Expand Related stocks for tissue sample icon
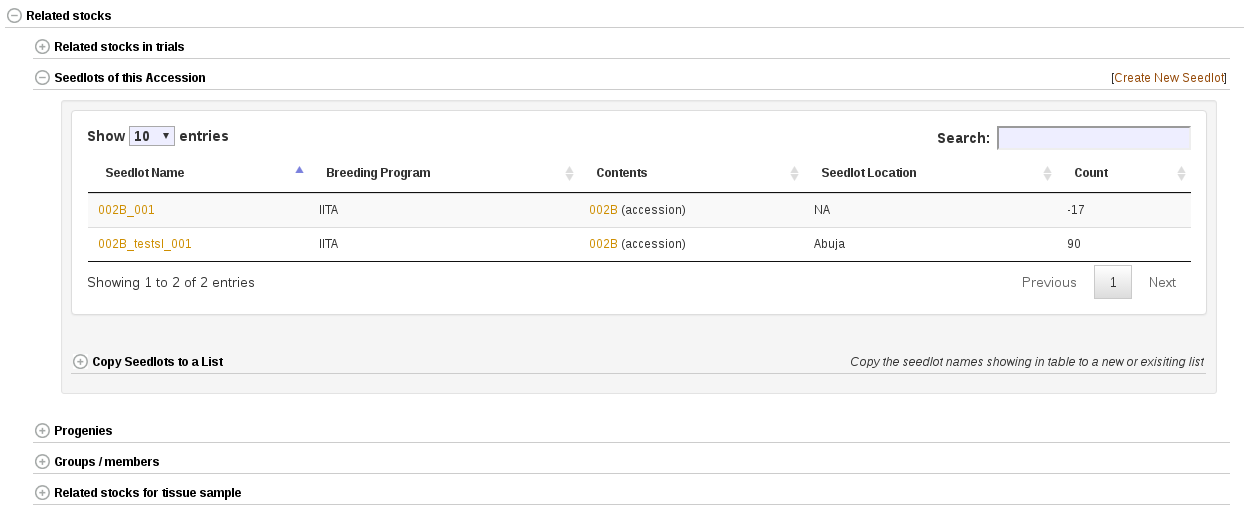The height and width of the screenshot is (523, 1254). click(42, 493)
